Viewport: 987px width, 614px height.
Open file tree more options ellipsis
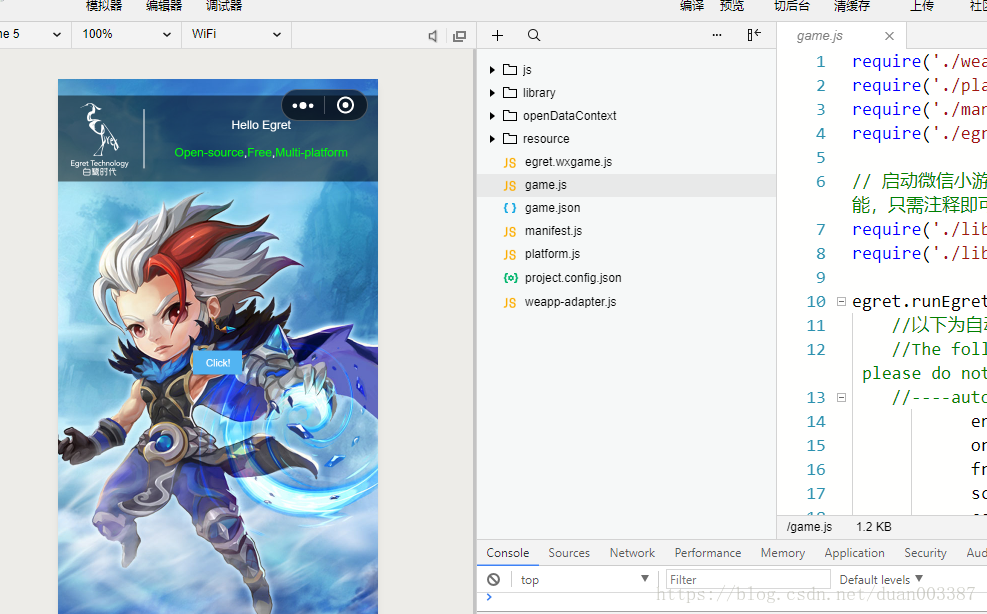[x=717, y=35]
